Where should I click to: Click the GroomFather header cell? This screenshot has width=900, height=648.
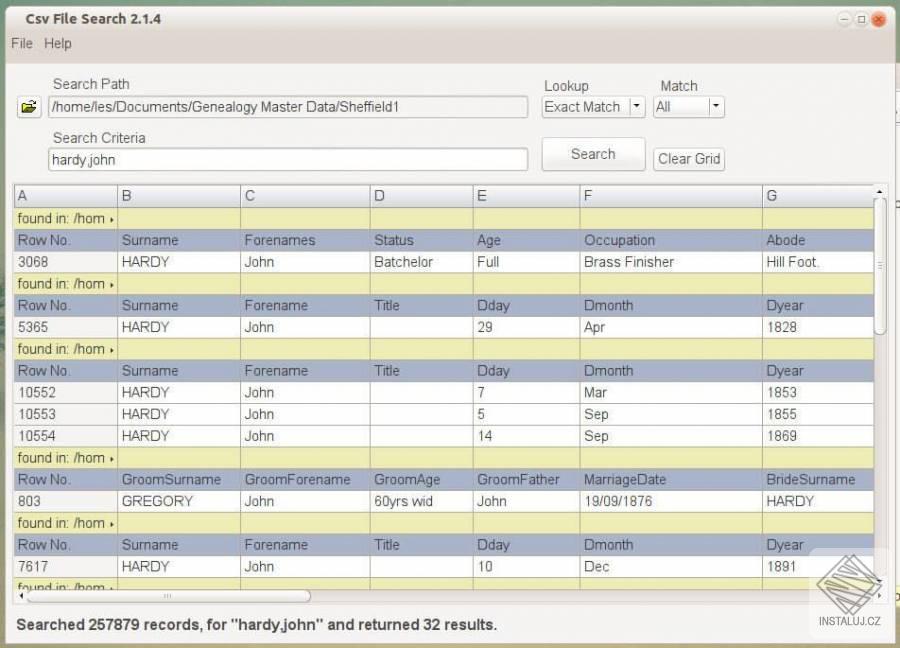pyautogui.click(x=527, y=480)
